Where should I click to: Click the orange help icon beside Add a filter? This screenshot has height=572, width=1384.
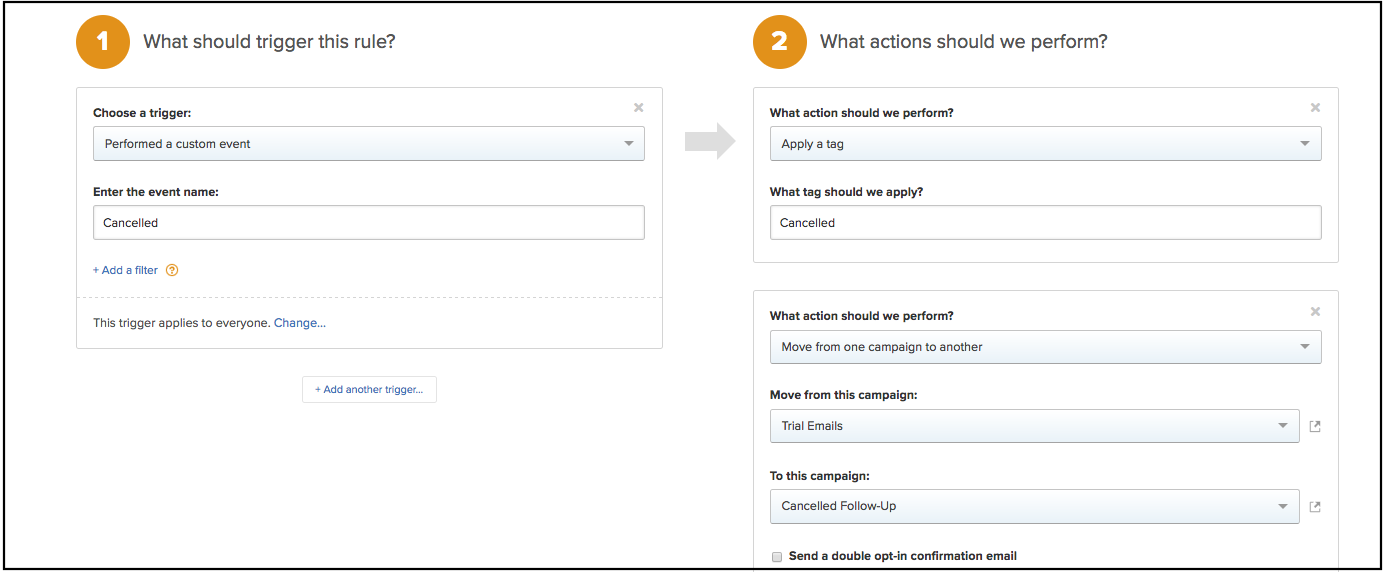pos(172,270)
